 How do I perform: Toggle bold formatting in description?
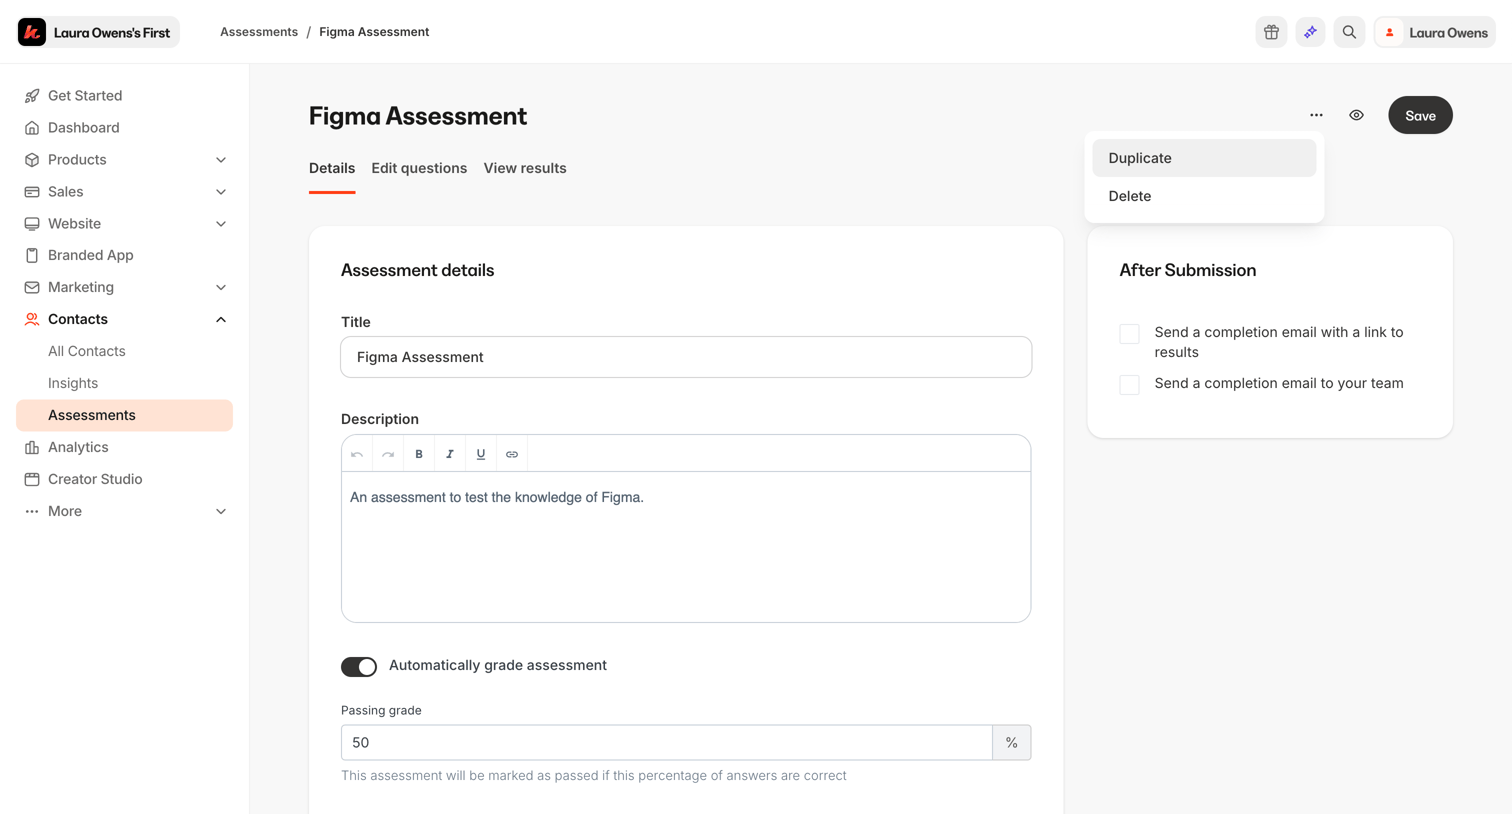pos(419,454)
